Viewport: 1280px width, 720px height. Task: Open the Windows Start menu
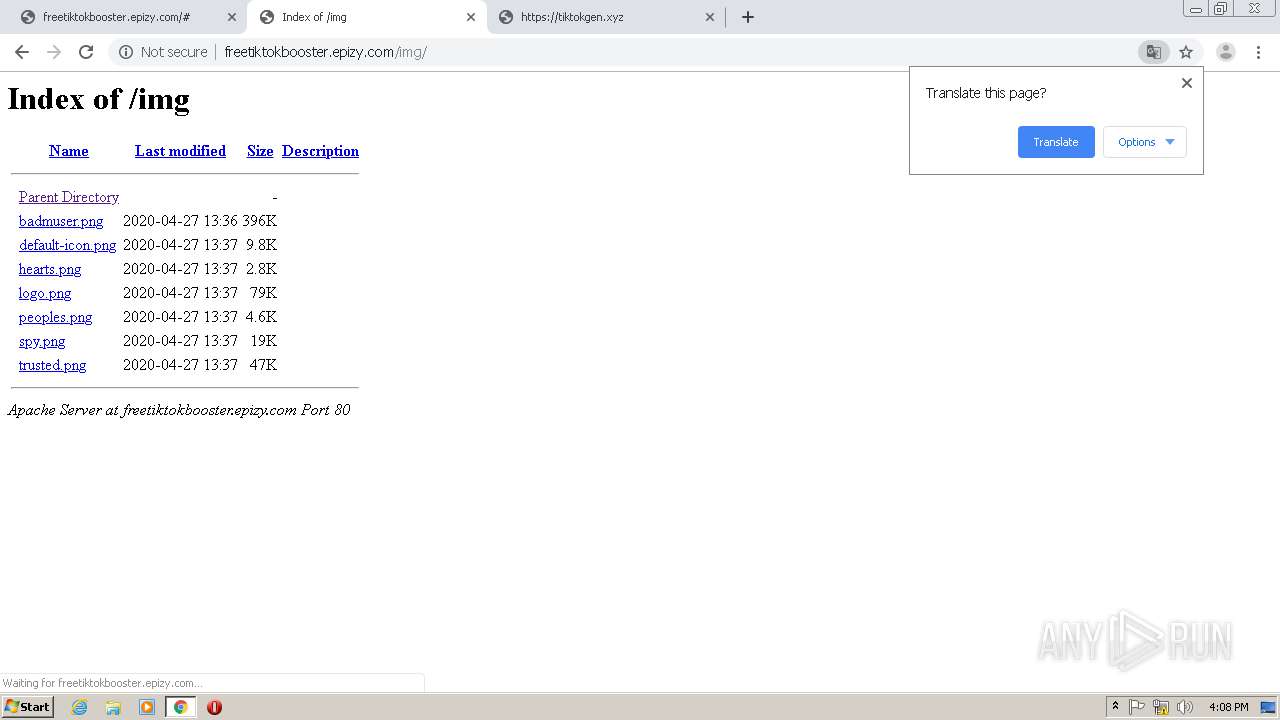click(27, 707)
